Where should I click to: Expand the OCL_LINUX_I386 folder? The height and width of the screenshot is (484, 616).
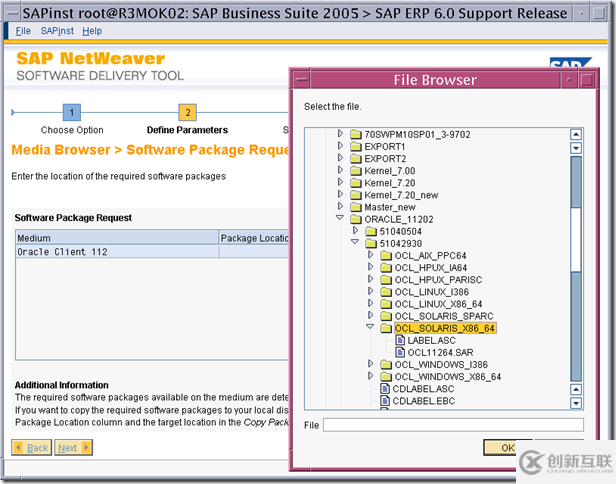(x=370, y=292)
